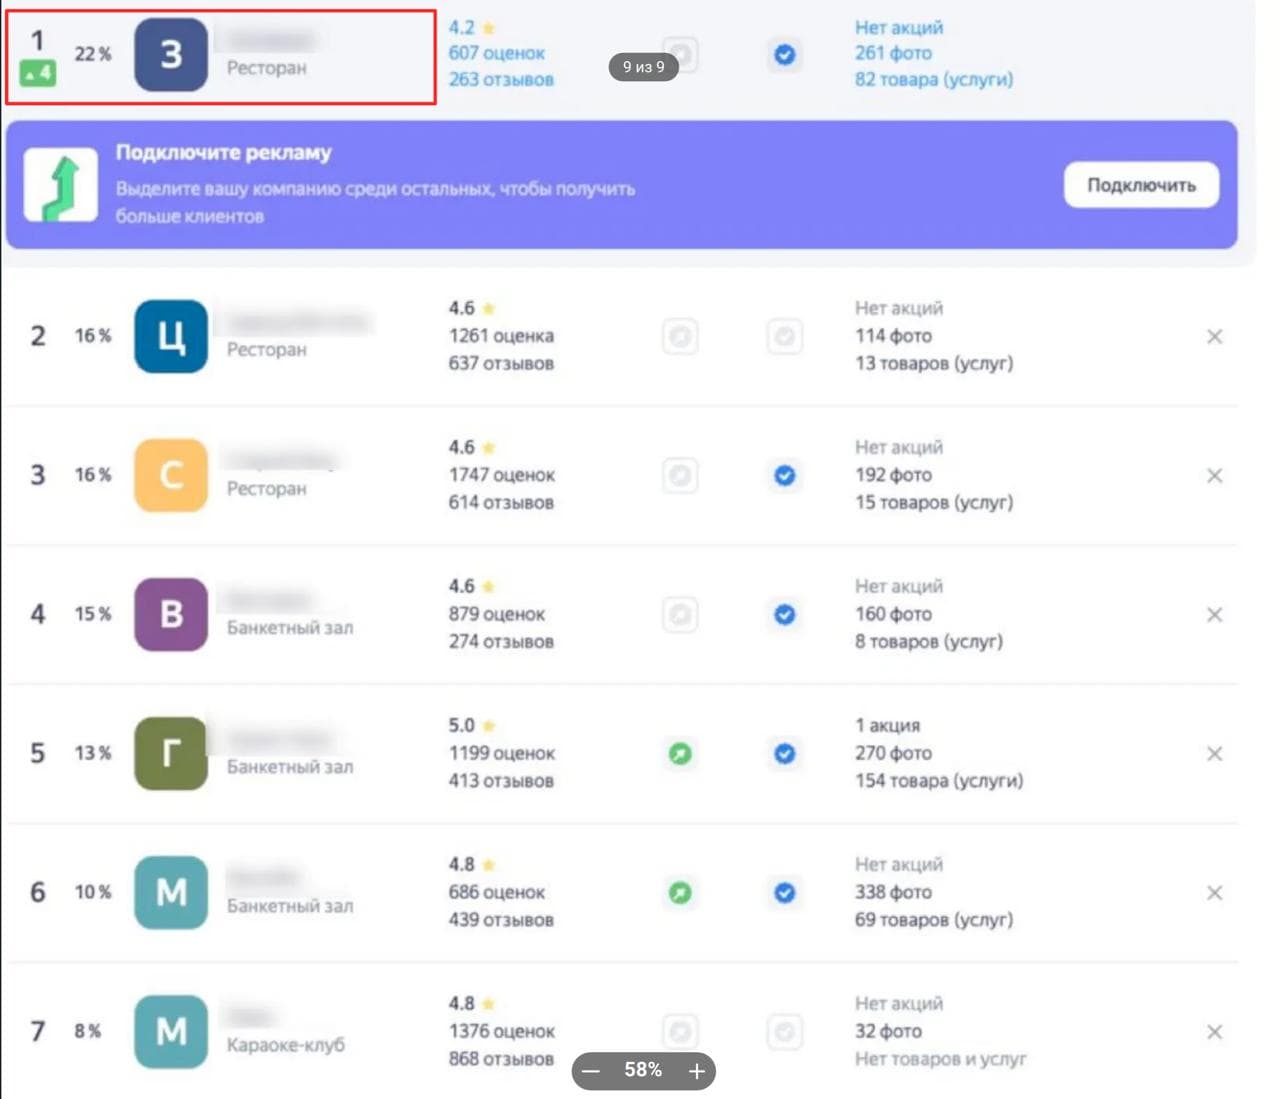
Task: Click the 338 фото text
Action: [x=893, y=892]
